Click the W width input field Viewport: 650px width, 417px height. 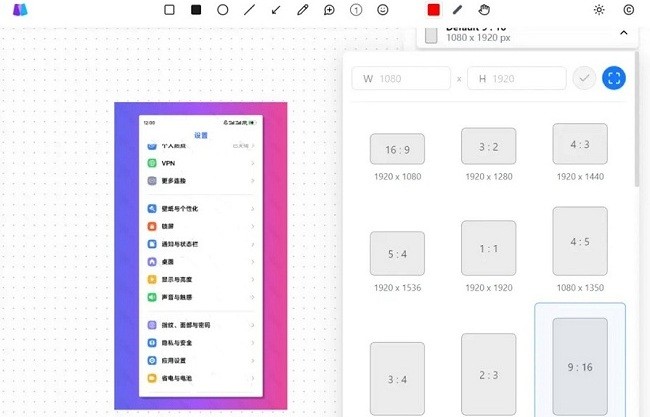[401, 78]
